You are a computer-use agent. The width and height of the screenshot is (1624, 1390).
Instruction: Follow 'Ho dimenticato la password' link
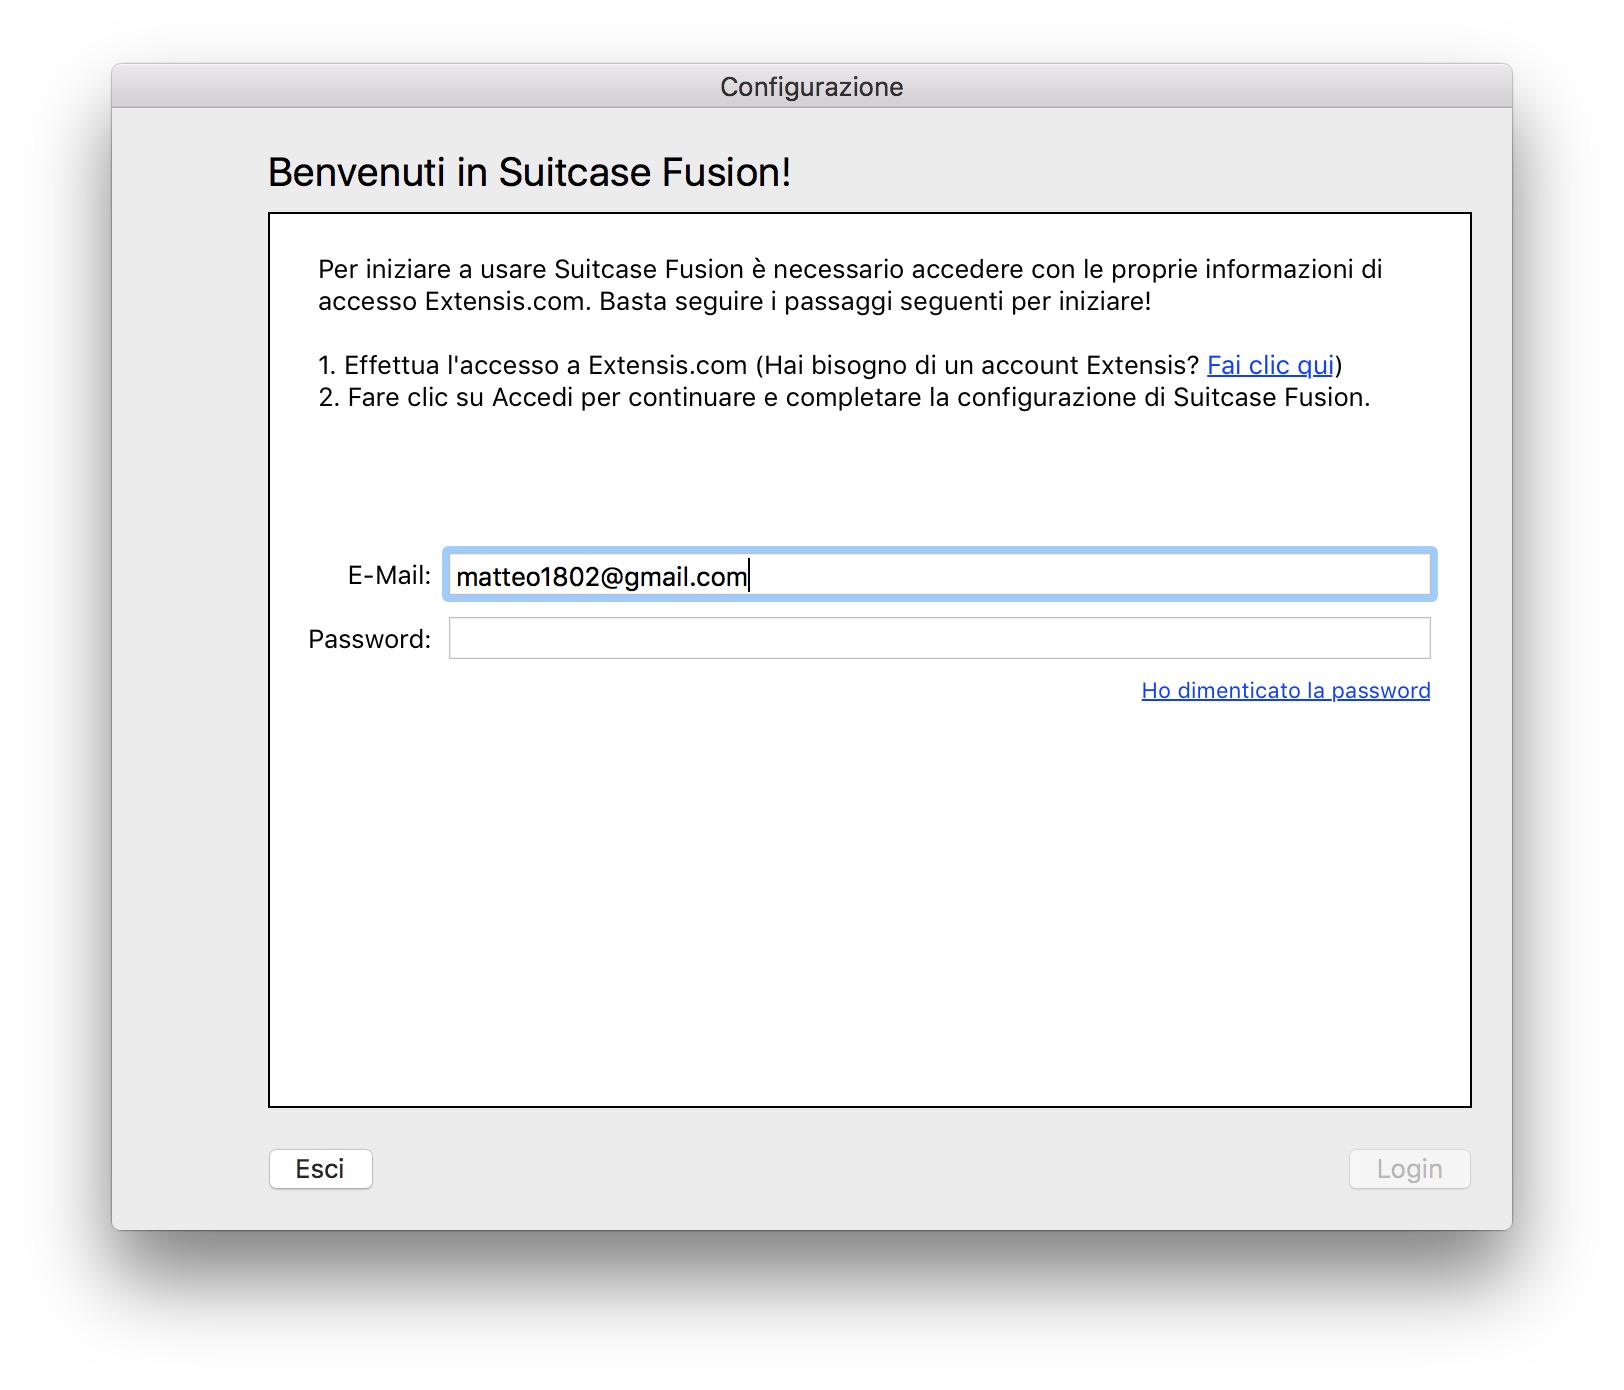tap(1285, 690)
